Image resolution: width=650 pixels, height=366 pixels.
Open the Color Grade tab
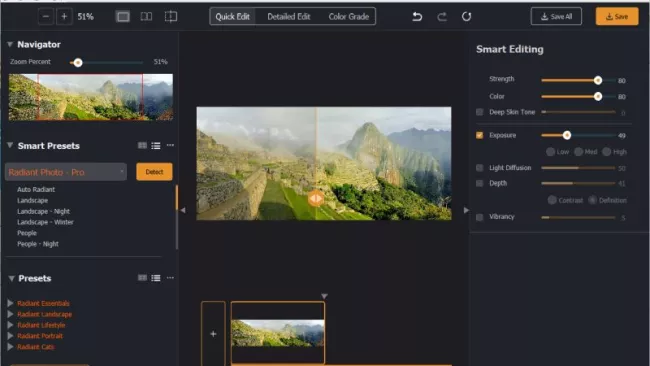click(x=349, y=17)
